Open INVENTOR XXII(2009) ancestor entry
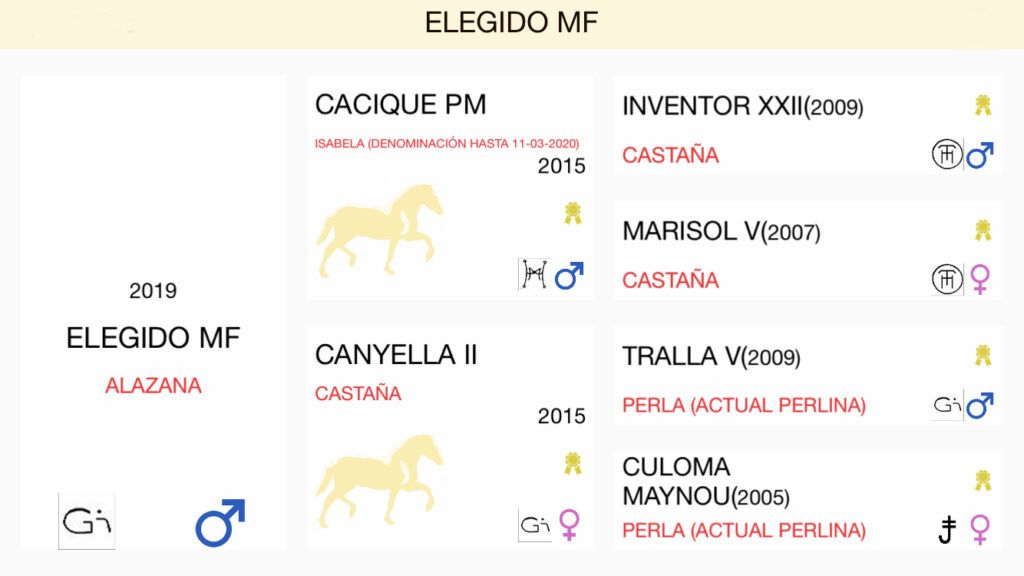This screenshot has width=1024, height=576. coord(743,106)
